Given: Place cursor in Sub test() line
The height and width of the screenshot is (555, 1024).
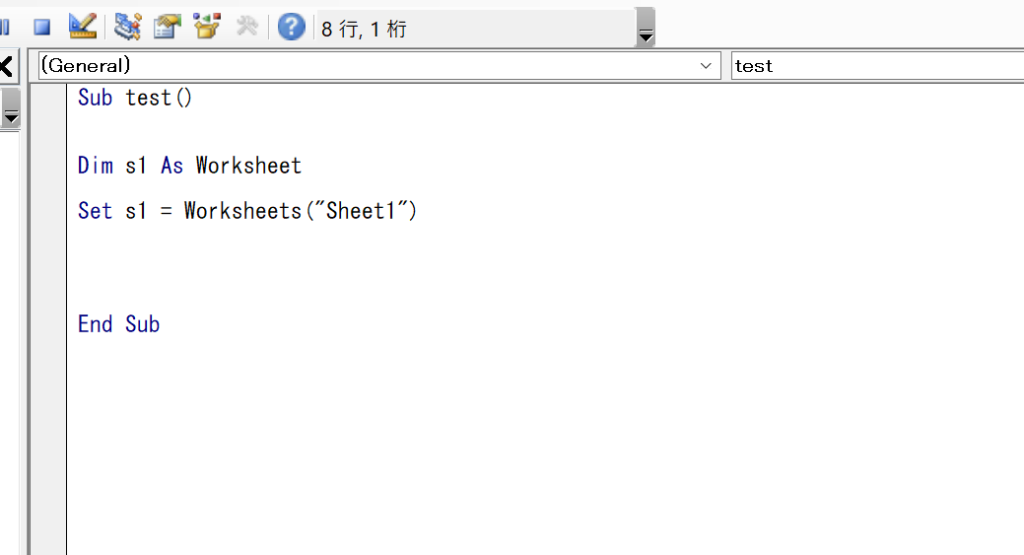Looking at the screenshot, I should (135, 98).
